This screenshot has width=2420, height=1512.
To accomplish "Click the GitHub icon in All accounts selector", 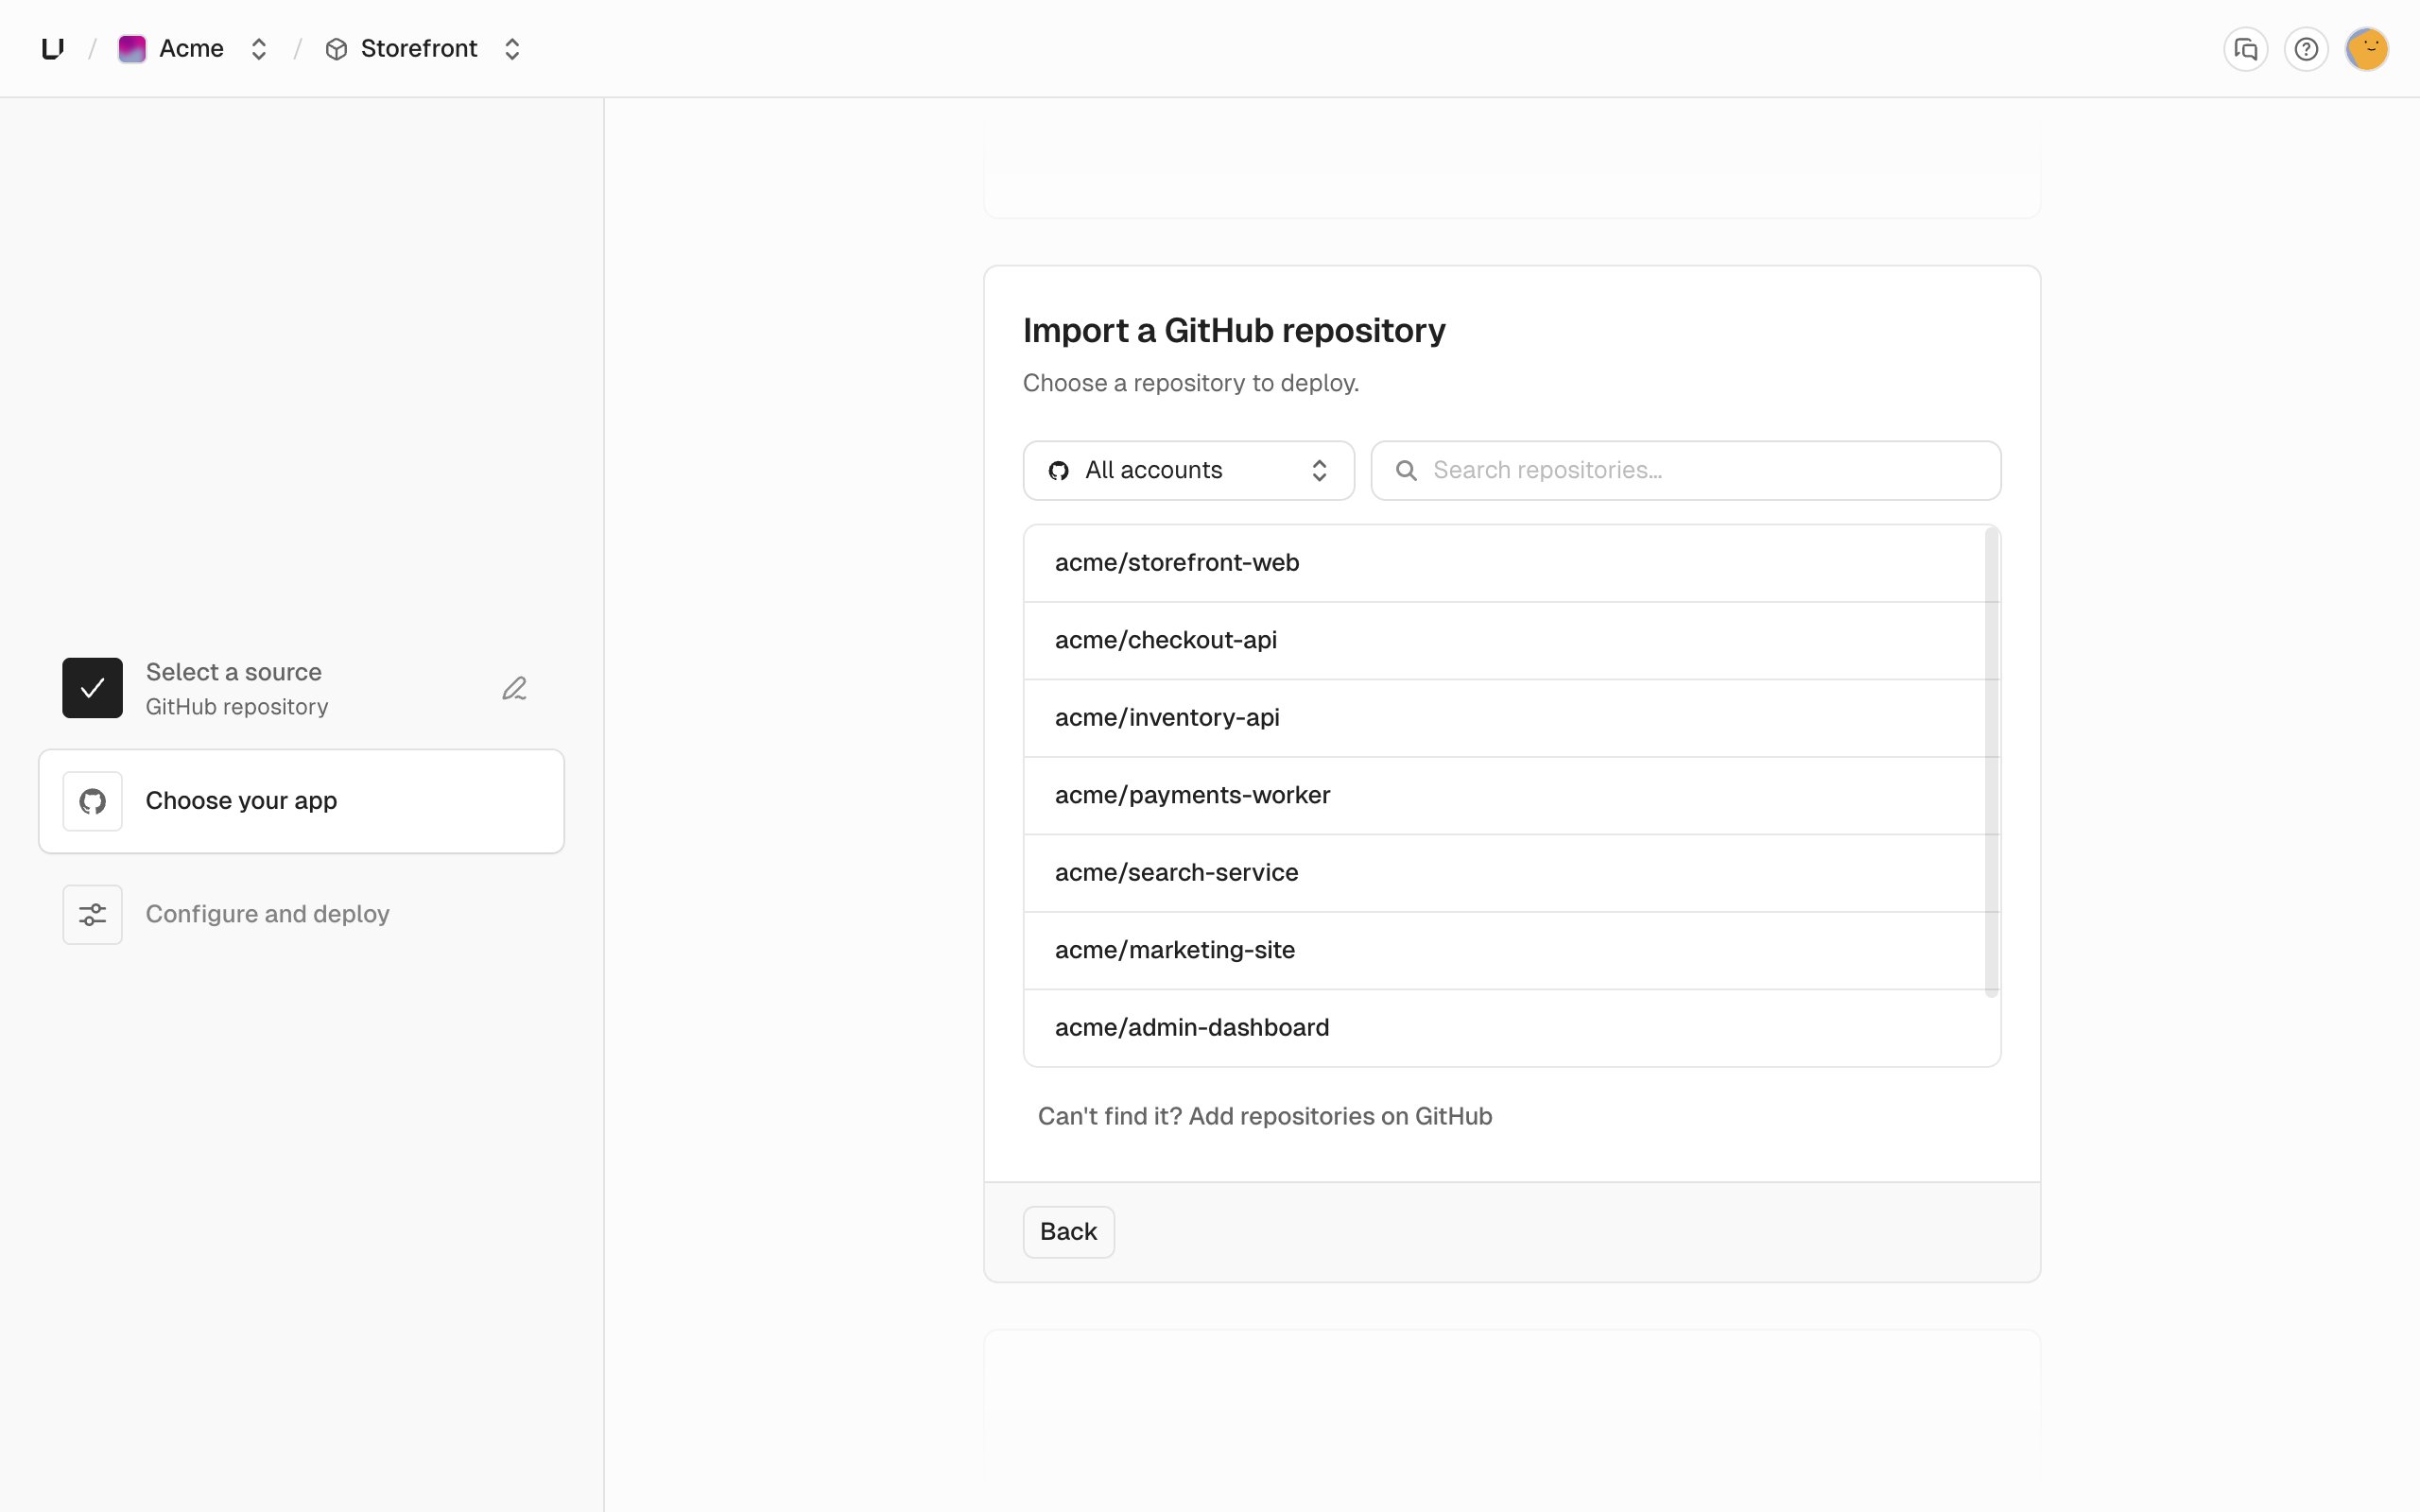I will (1059, 471).
